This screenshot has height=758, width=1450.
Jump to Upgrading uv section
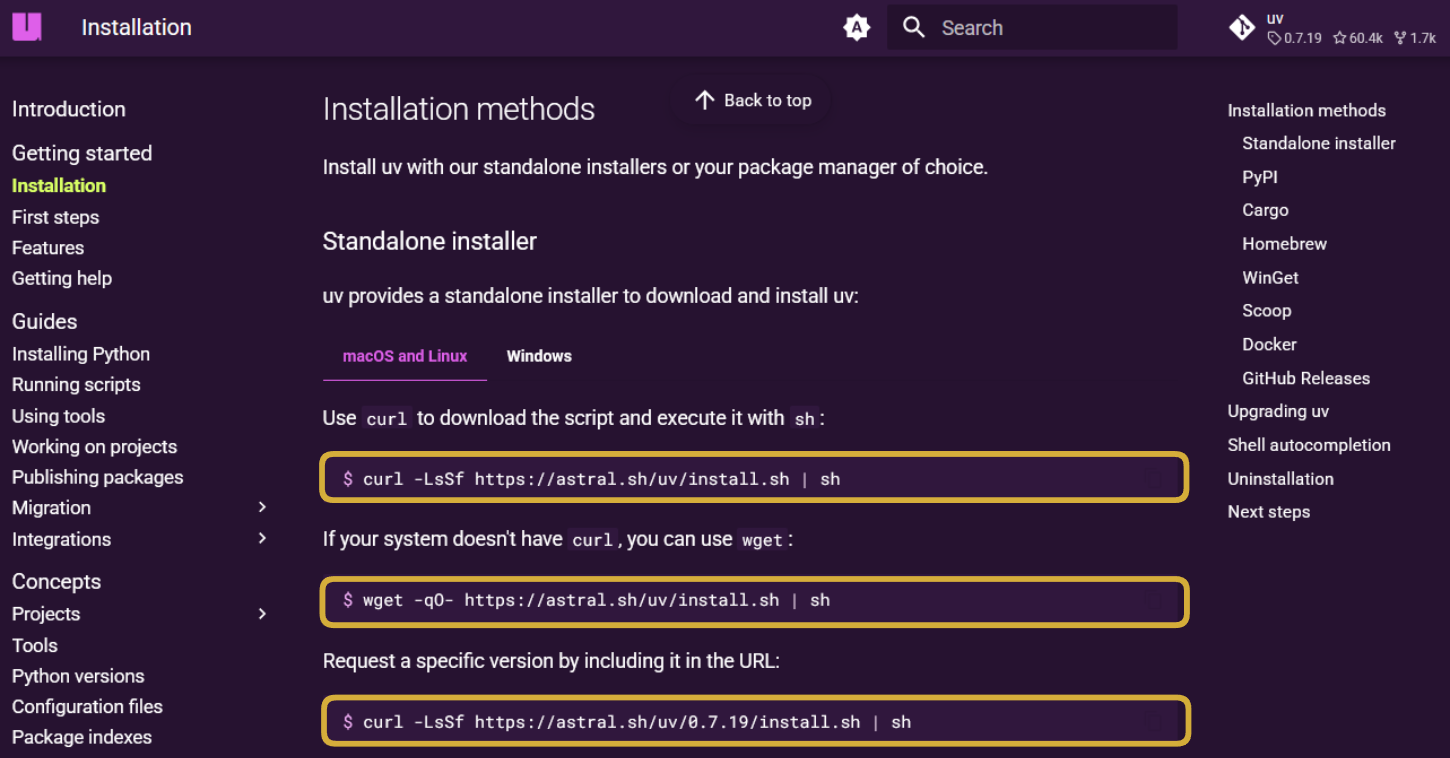tap(1278, 411)
